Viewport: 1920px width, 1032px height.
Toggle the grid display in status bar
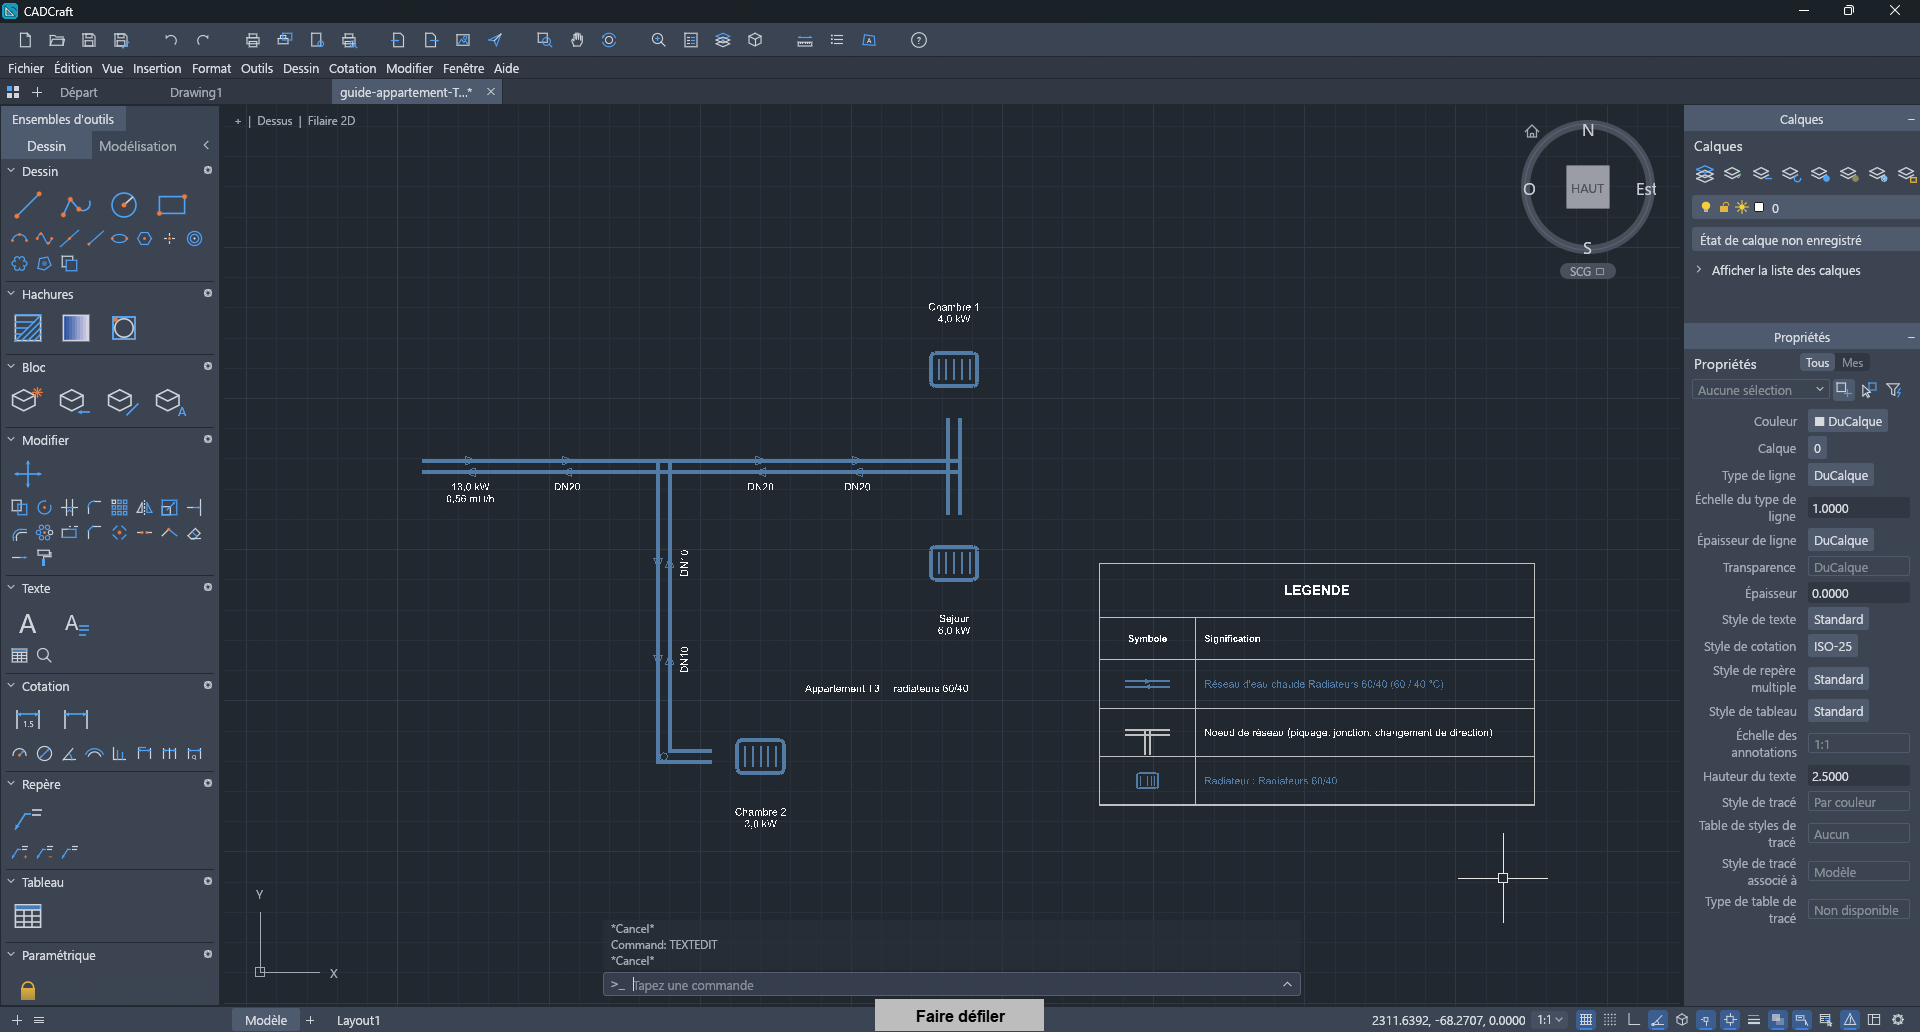click(x=1586, y=1020)
